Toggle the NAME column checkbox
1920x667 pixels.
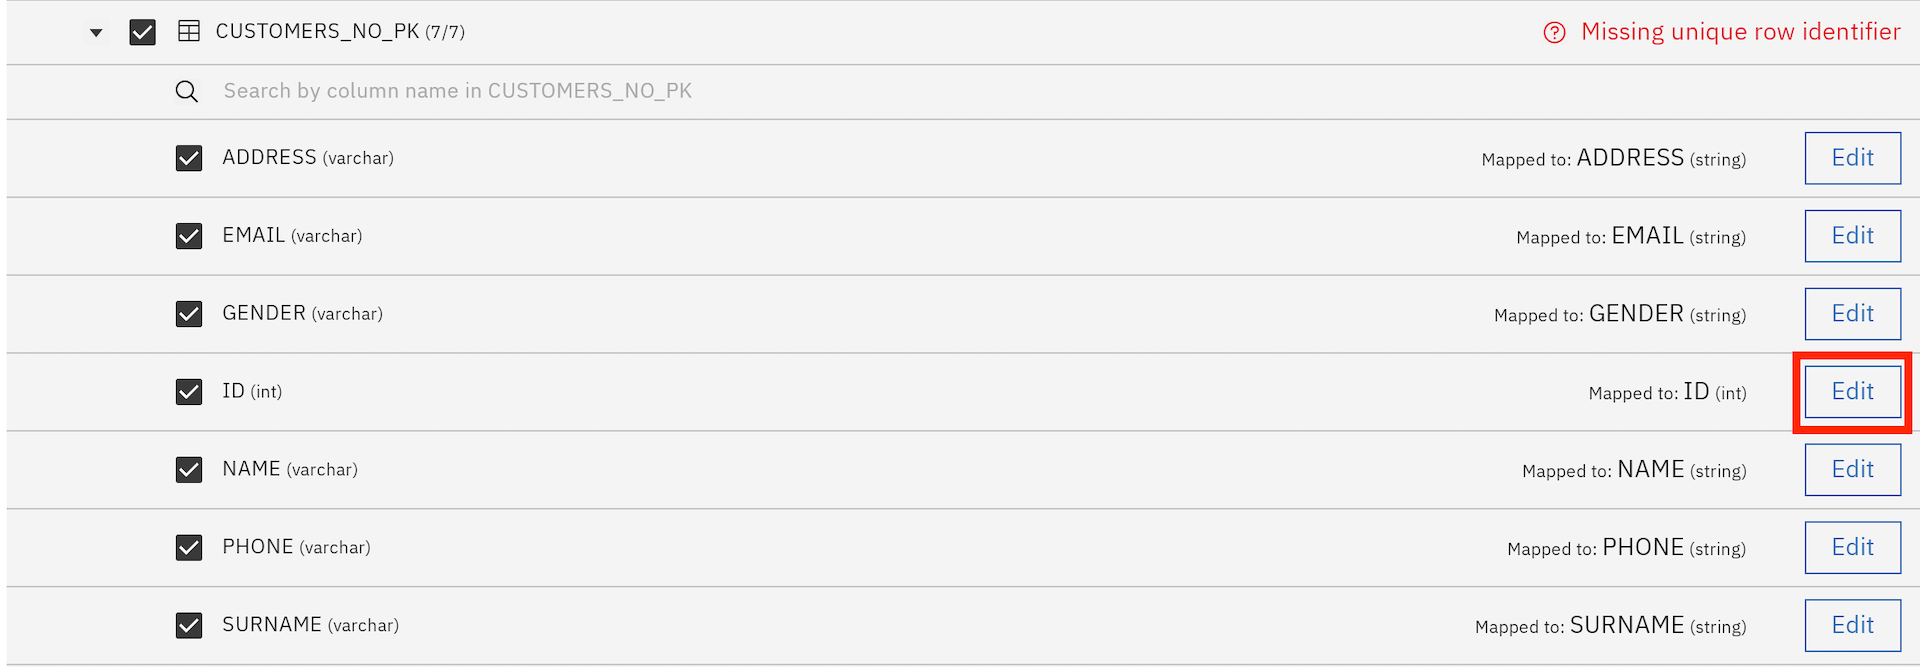pyautogui.click(x=189, y=470)
